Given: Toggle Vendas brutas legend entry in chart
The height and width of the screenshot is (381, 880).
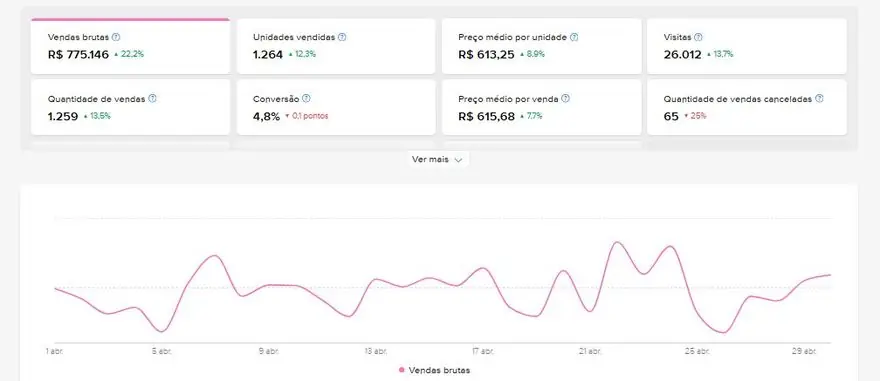Looking at the screenshot, I should pos(434,370).
